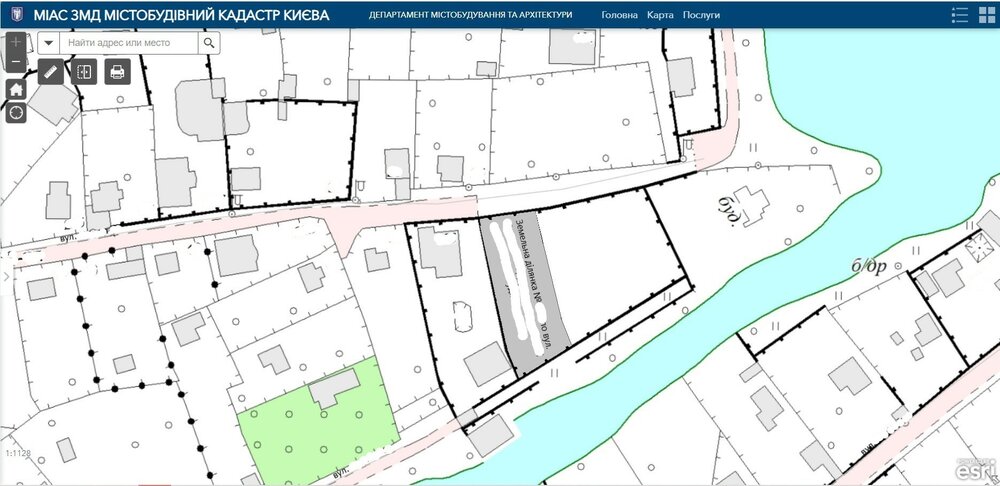Zoom out using the minus button
This screenshot has width=1000, height=486.
(16, 63)
